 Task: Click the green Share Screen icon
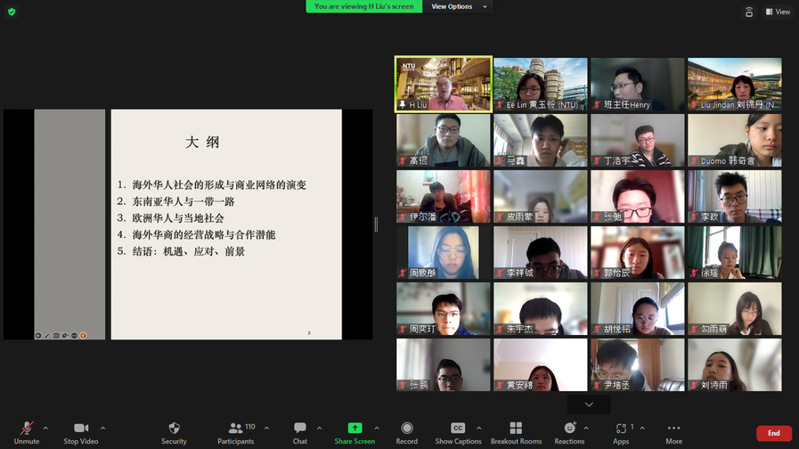tap(354, 428)
